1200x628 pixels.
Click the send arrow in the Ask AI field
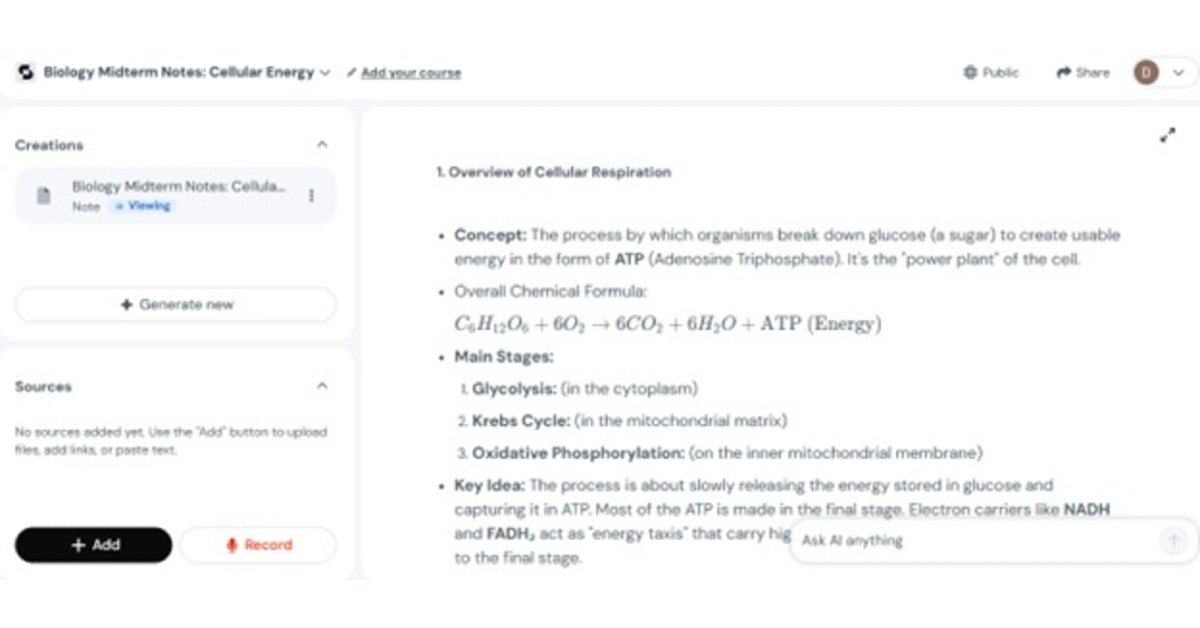[x=1173, y=540]
